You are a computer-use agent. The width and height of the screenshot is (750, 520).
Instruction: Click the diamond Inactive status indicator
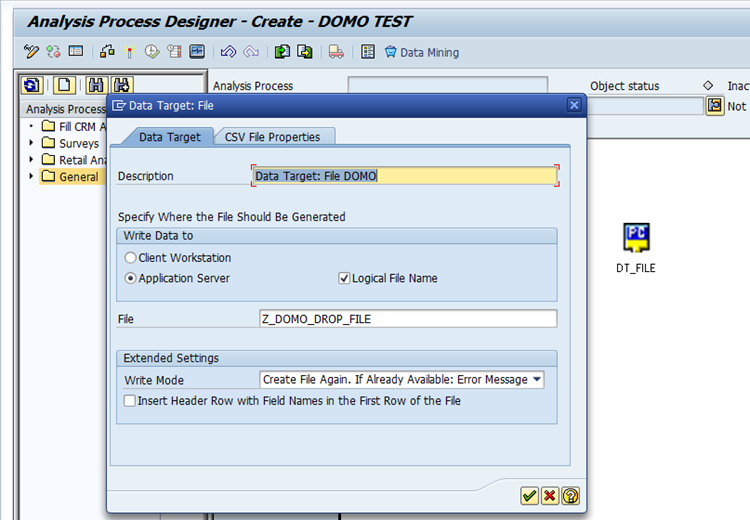pos(708,86)
